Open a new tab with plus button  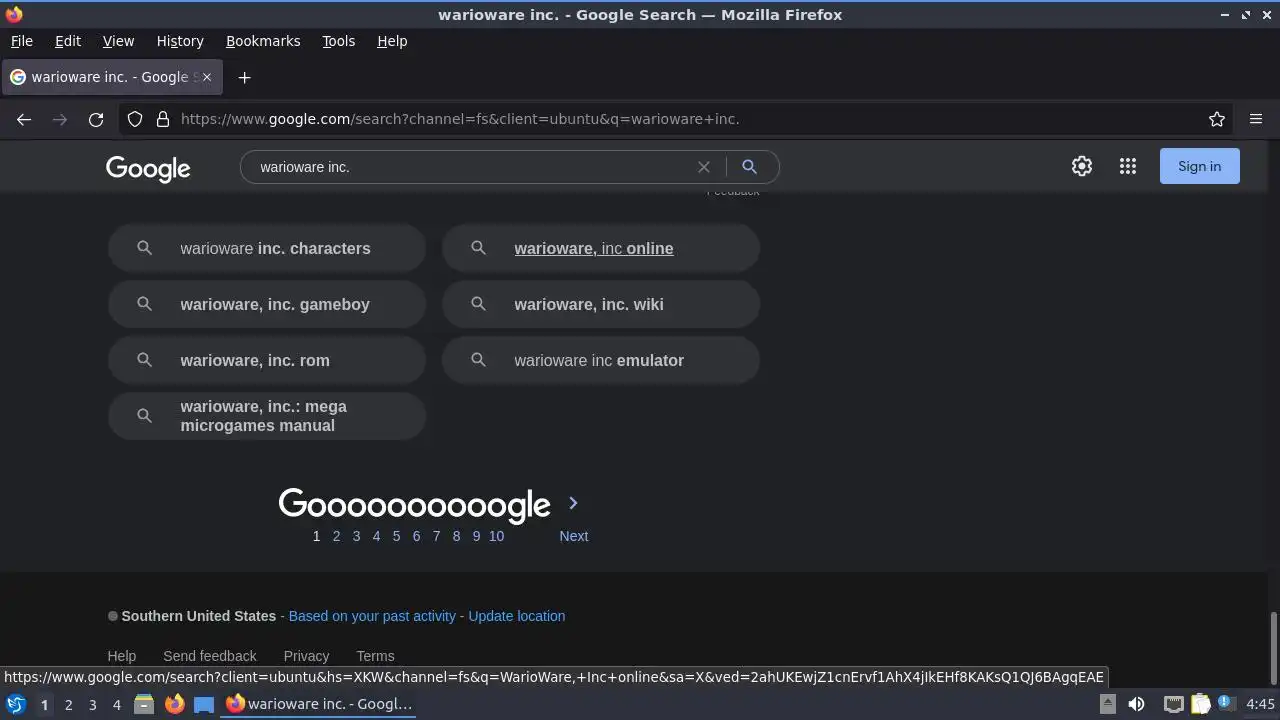244,77
